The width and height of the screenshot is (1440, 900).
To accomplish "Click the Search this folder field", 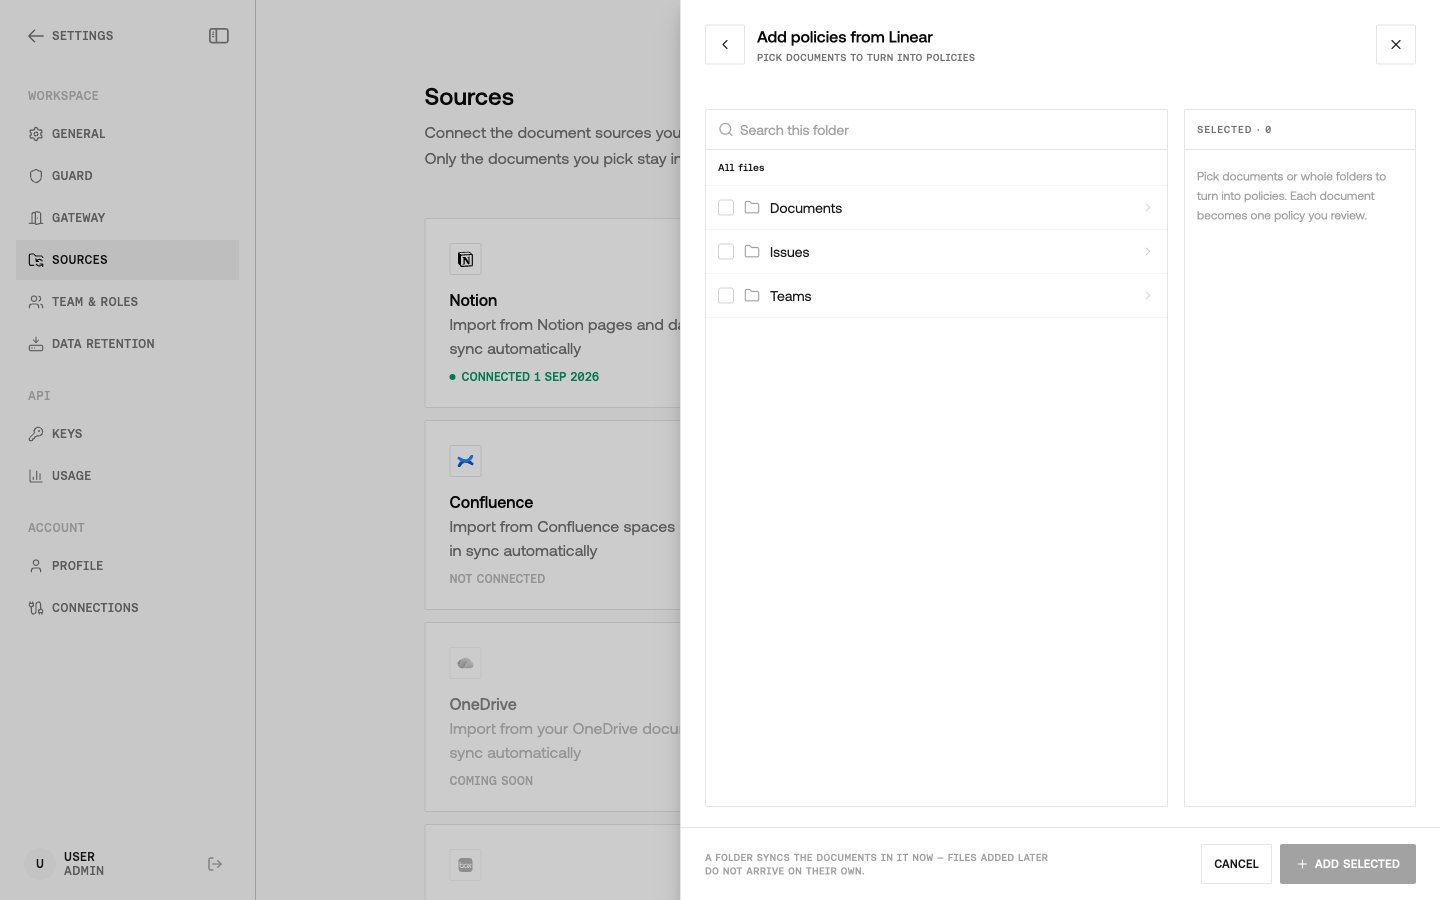I will click(x=936, y=130).
